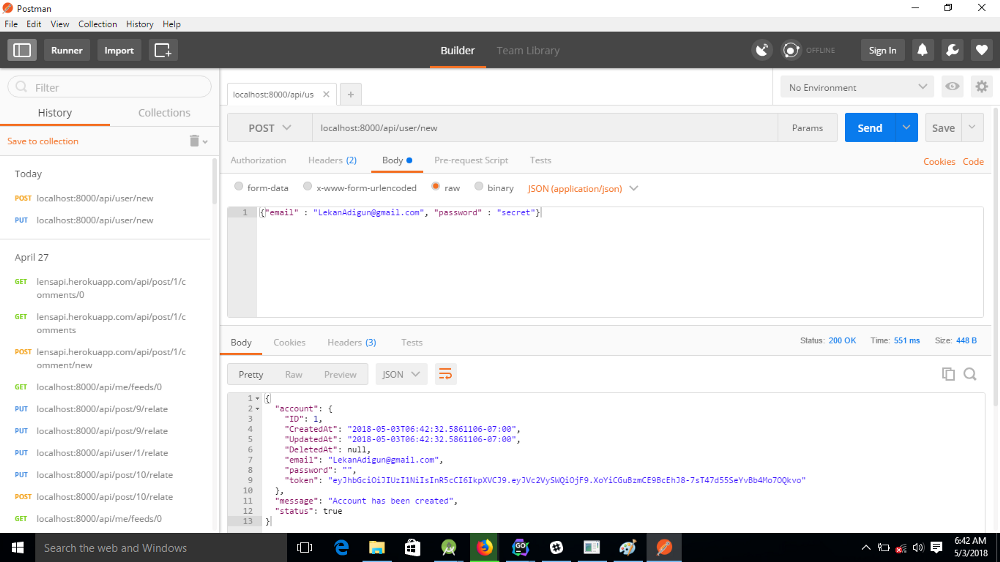Click the Import button
Viewport: 1000px width, 562px height.
pos(119,50)
